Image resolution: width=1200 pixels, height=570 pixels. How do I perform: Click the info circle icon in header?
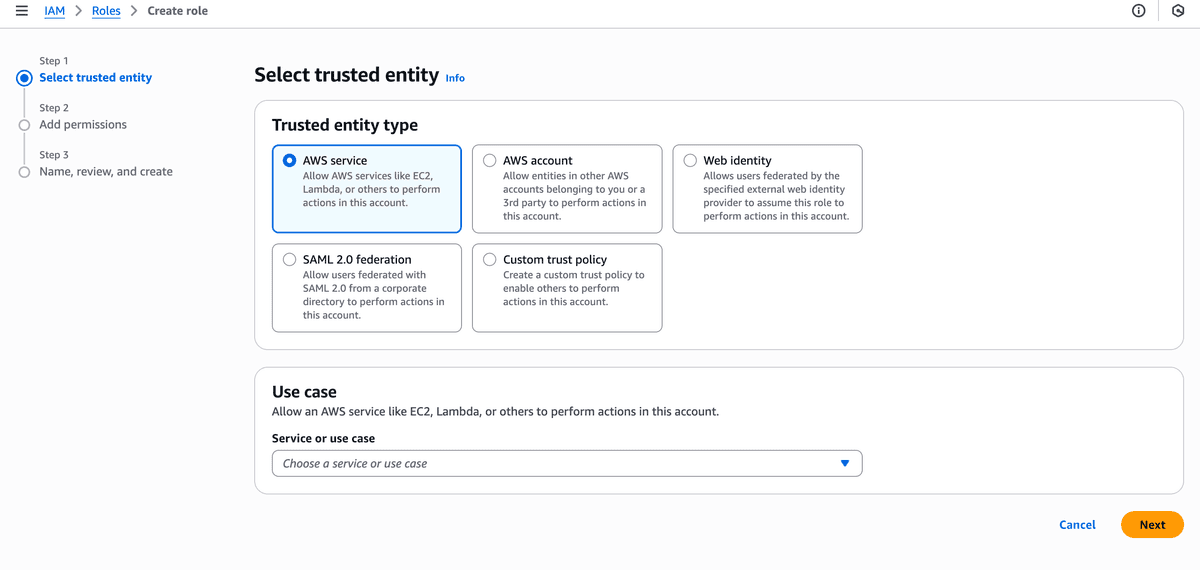1138,11
